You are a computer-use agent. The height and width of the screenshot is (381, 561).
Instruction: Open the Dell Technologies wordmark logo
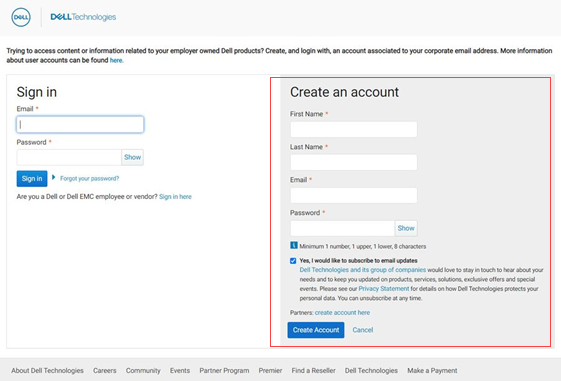coord(83,17)
